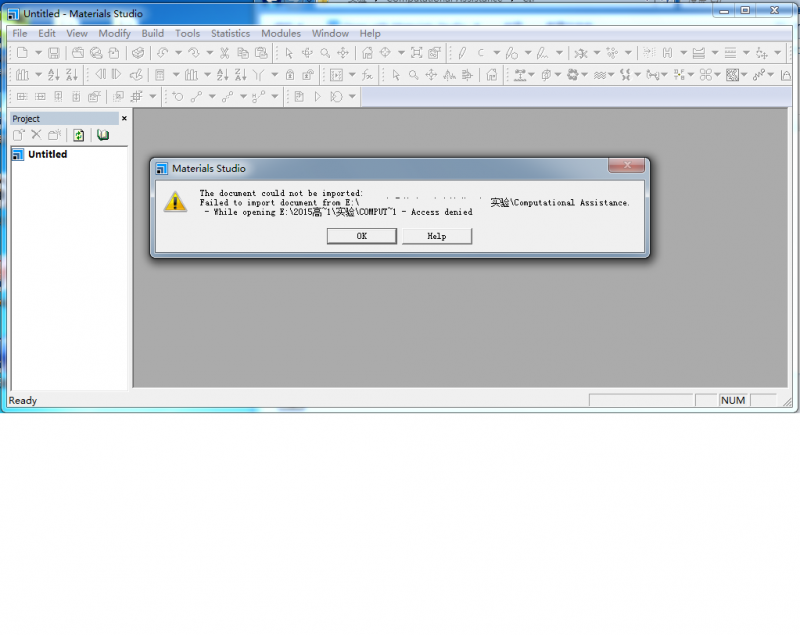This screenshot has height=635, width=800.
Task: Click the book help icon in Project panel
Action: pyautogui.click(x=103, y=135)
